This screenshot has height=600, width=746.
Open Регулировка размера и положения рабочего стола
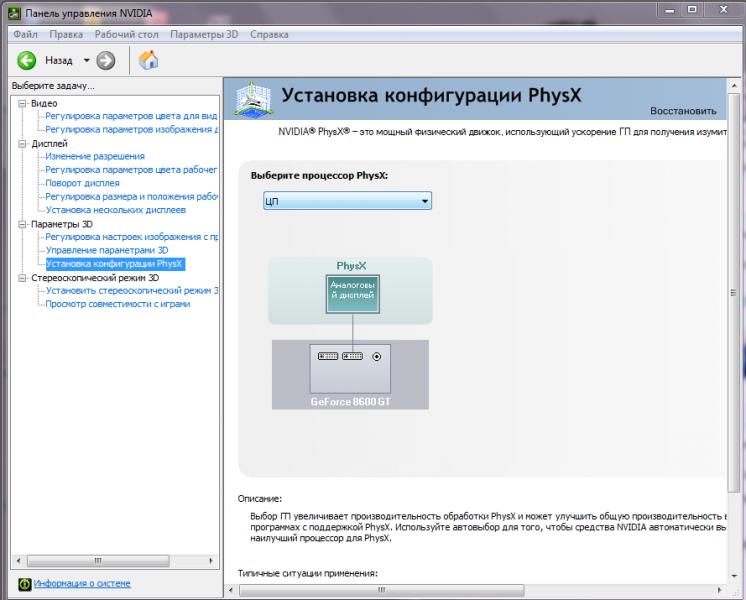click(x=131, y=196)
